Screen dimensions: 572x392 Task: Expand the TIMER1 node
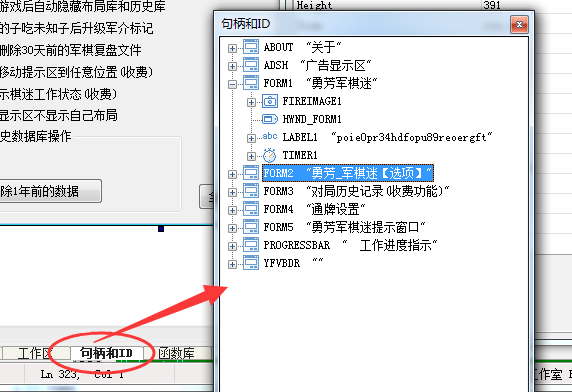tap(251, 156)
